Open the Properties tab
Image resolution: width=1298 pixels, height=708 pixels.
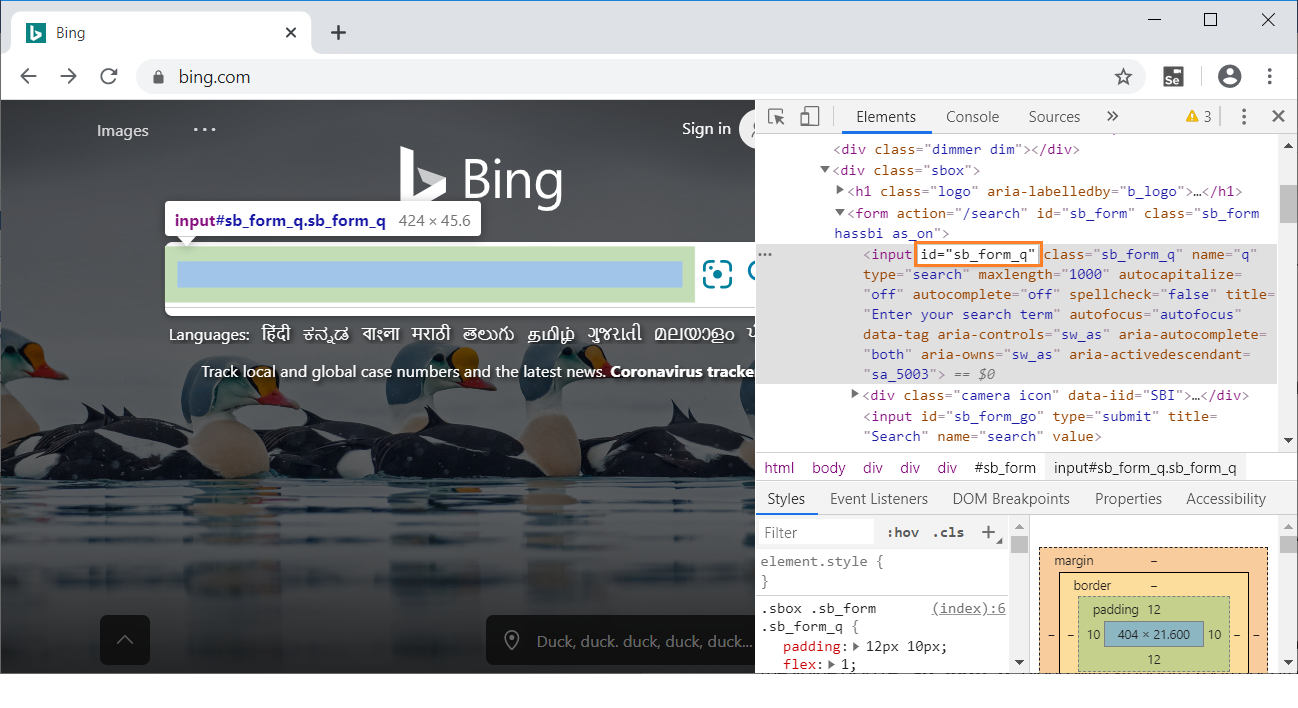point(1128,499)
